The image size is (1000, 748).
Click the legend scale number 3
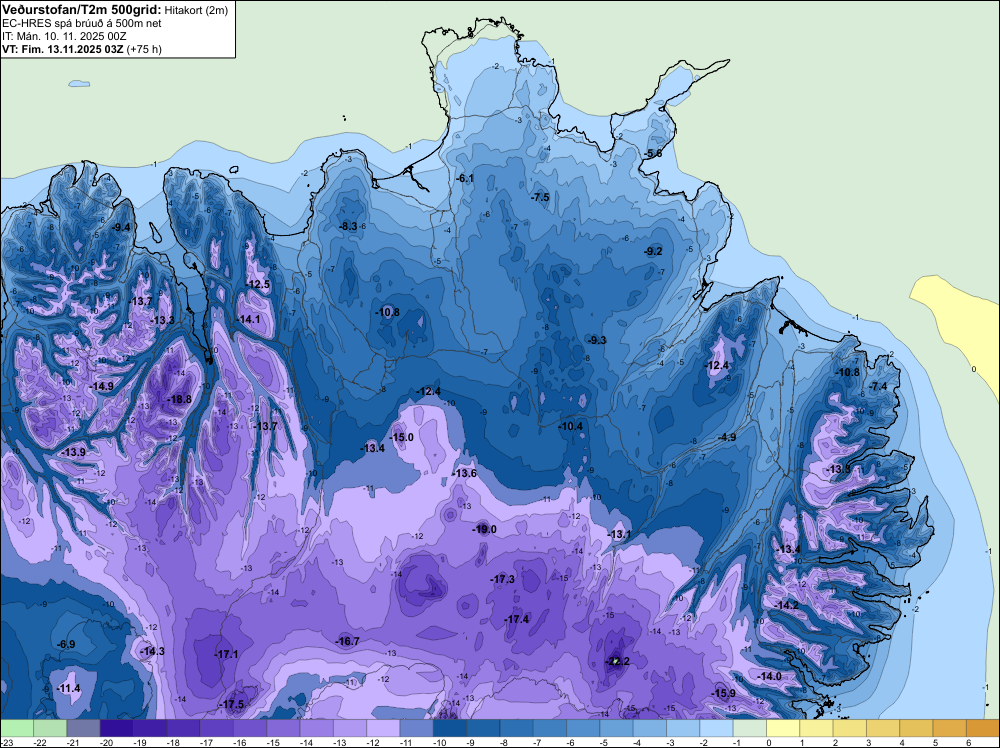[x=869, y=742]
